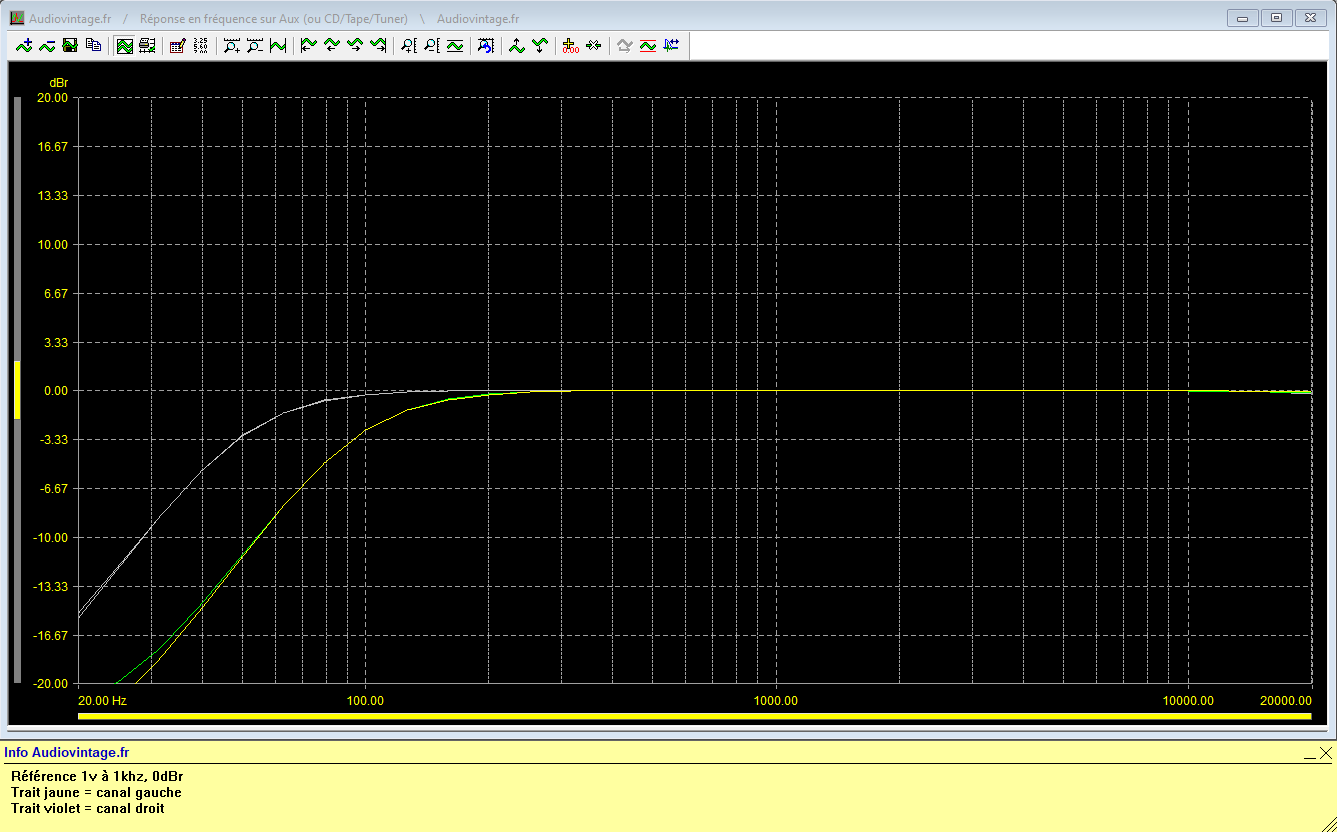The width and height of the screenshot is (1337, 832).
Task: Click the 'Info Audiovintage.fr' panel title
Action: click(67, 752)
